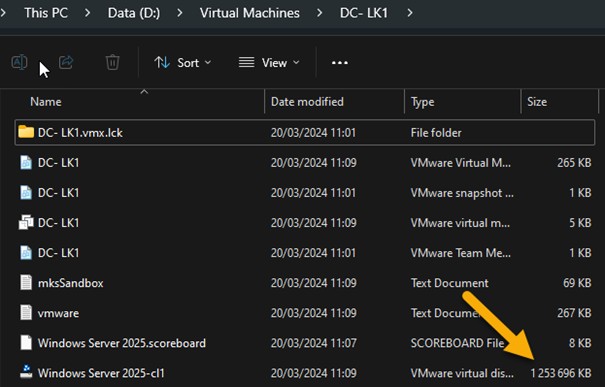Select the DC- LK1.vmx.lck file name
605x387 pixels.
(80, 133)
